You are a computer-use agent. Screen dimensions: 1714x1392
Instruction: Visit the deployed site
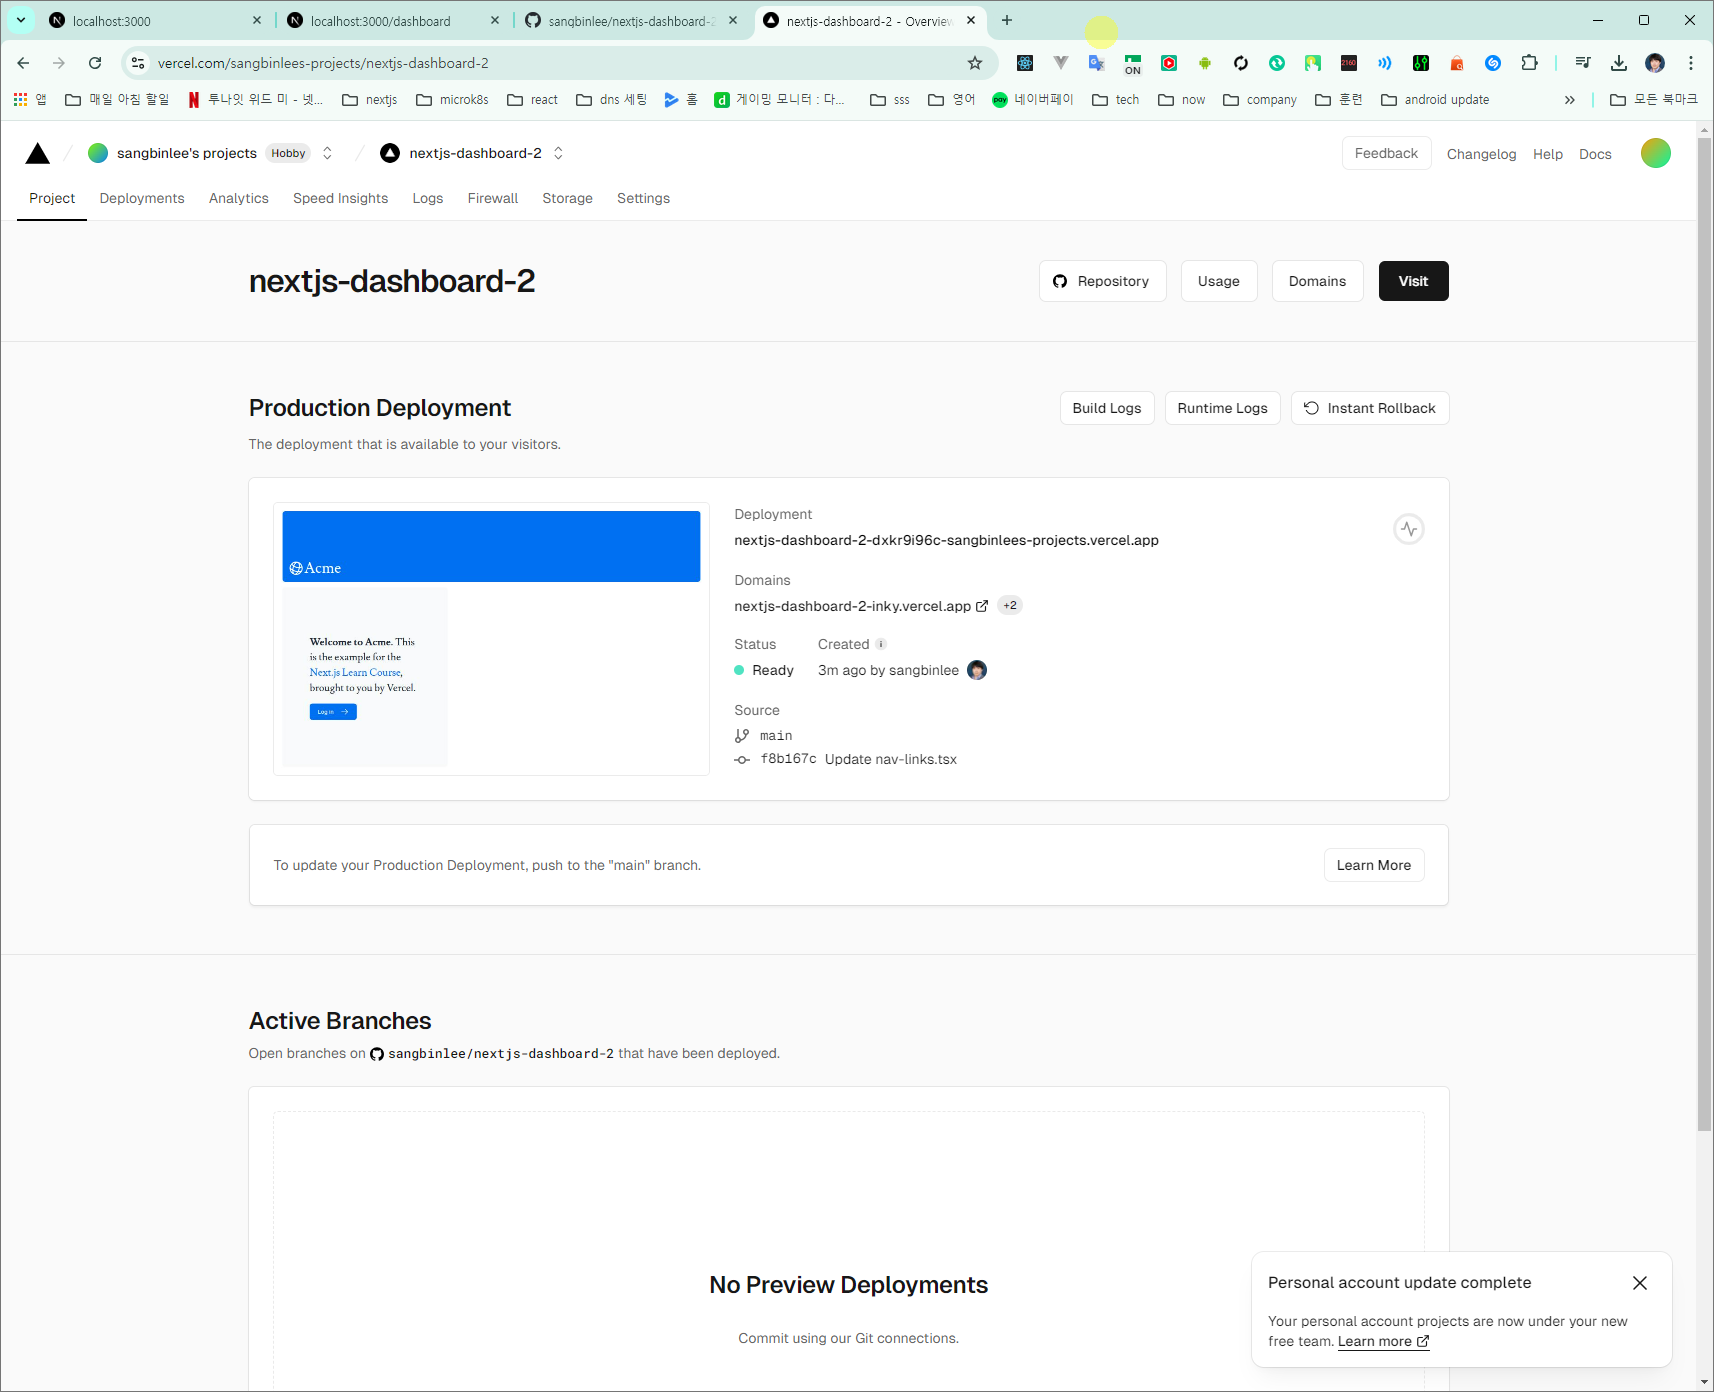1413,281
